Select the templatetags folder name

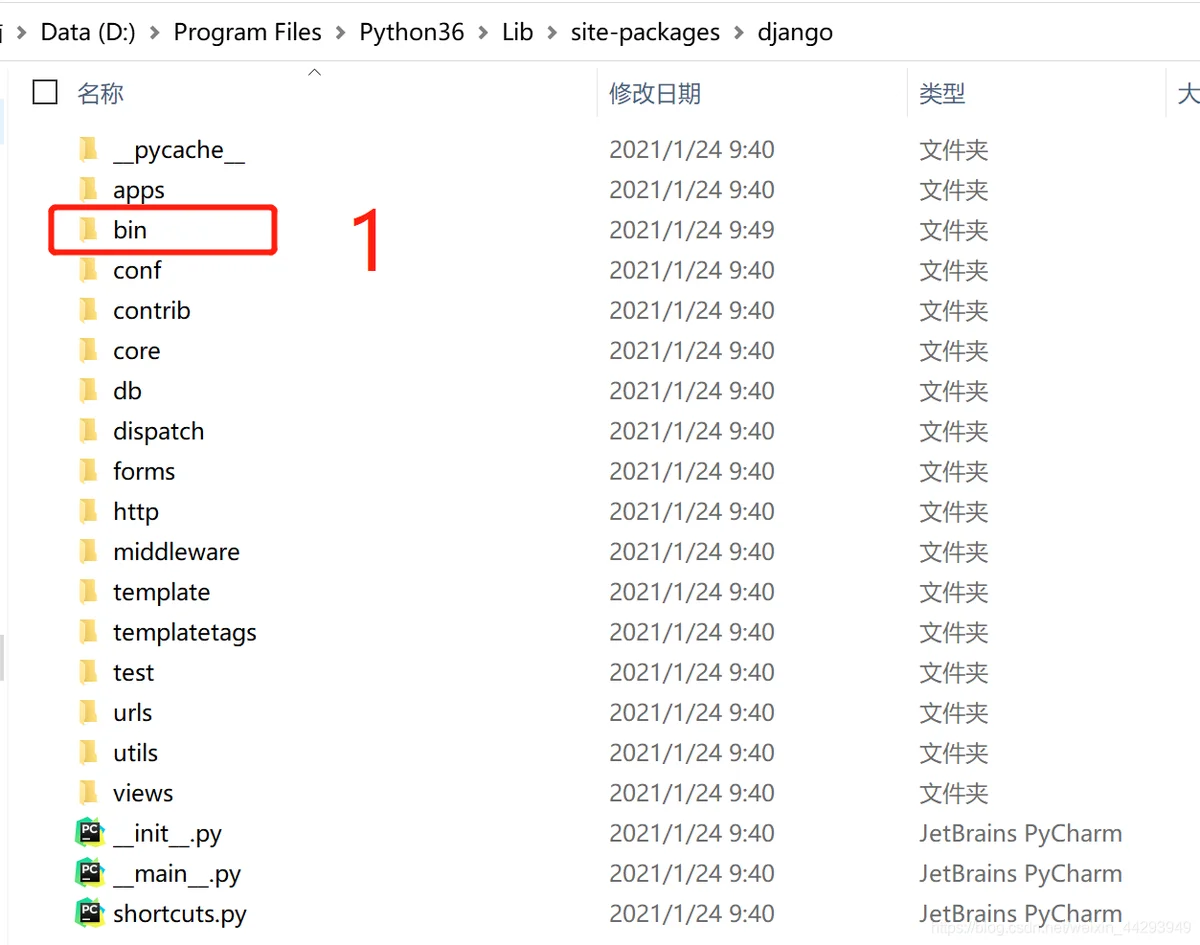pos(185,632)
